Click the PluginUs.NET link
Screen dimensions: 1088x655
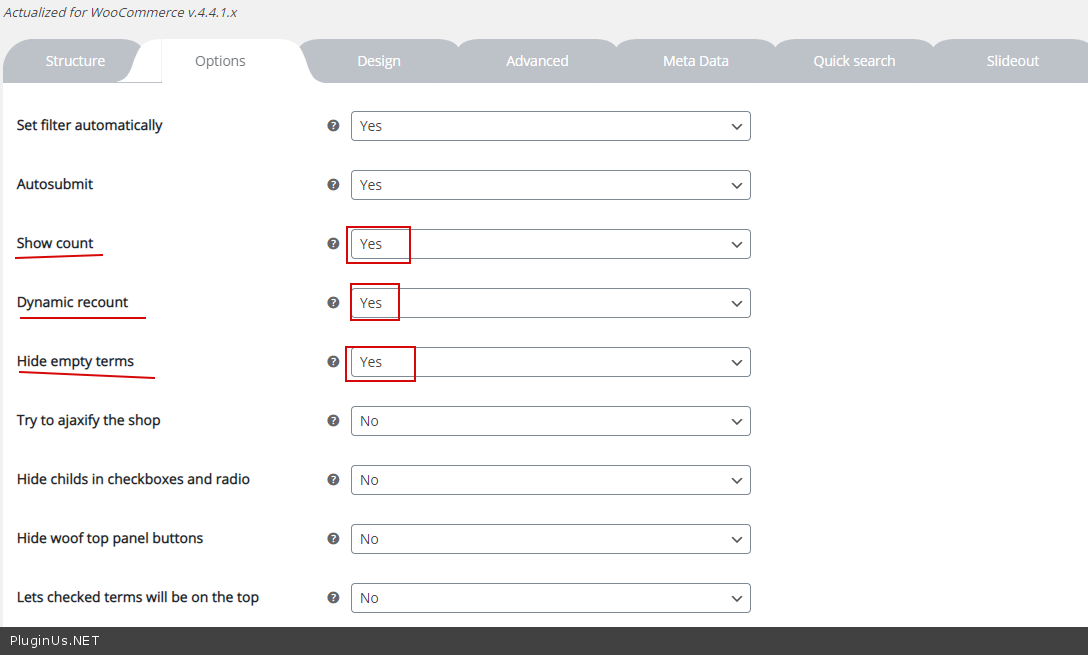coord(55,641)
